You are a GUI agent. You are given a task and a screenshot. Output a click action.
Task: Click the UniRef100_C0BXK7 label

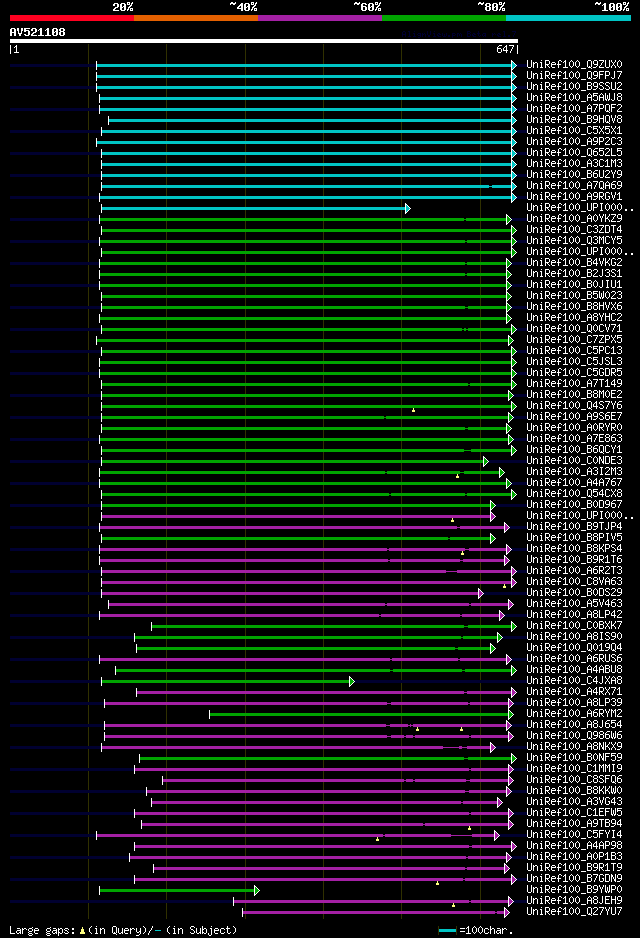[x=574, y=626]
